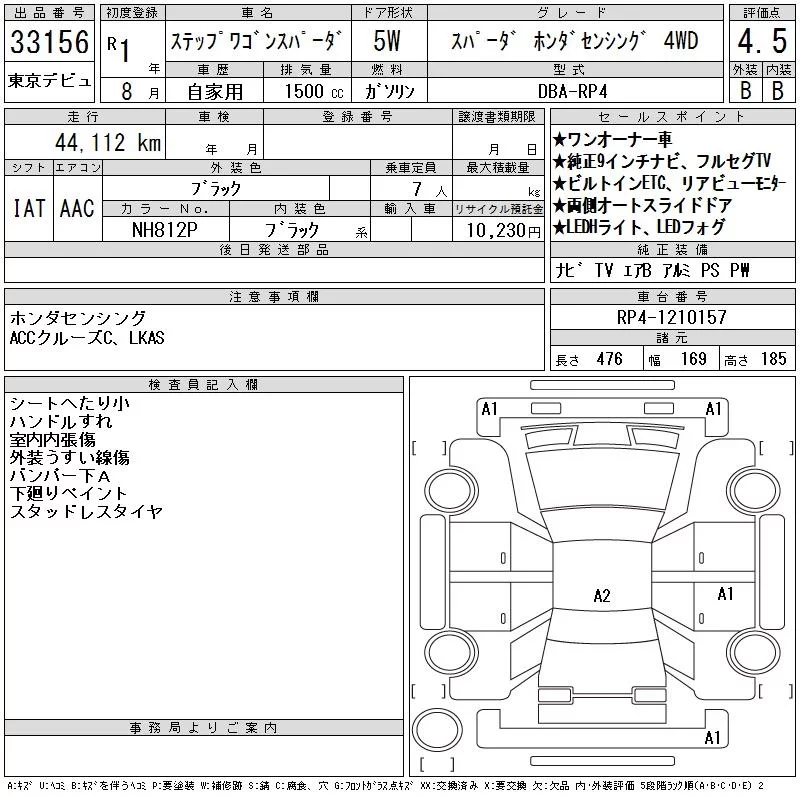Click the ワンオーナー車 sales point line
Image resolution: width=800 pixels, height=800 pixels.
[x=613, y=139]
